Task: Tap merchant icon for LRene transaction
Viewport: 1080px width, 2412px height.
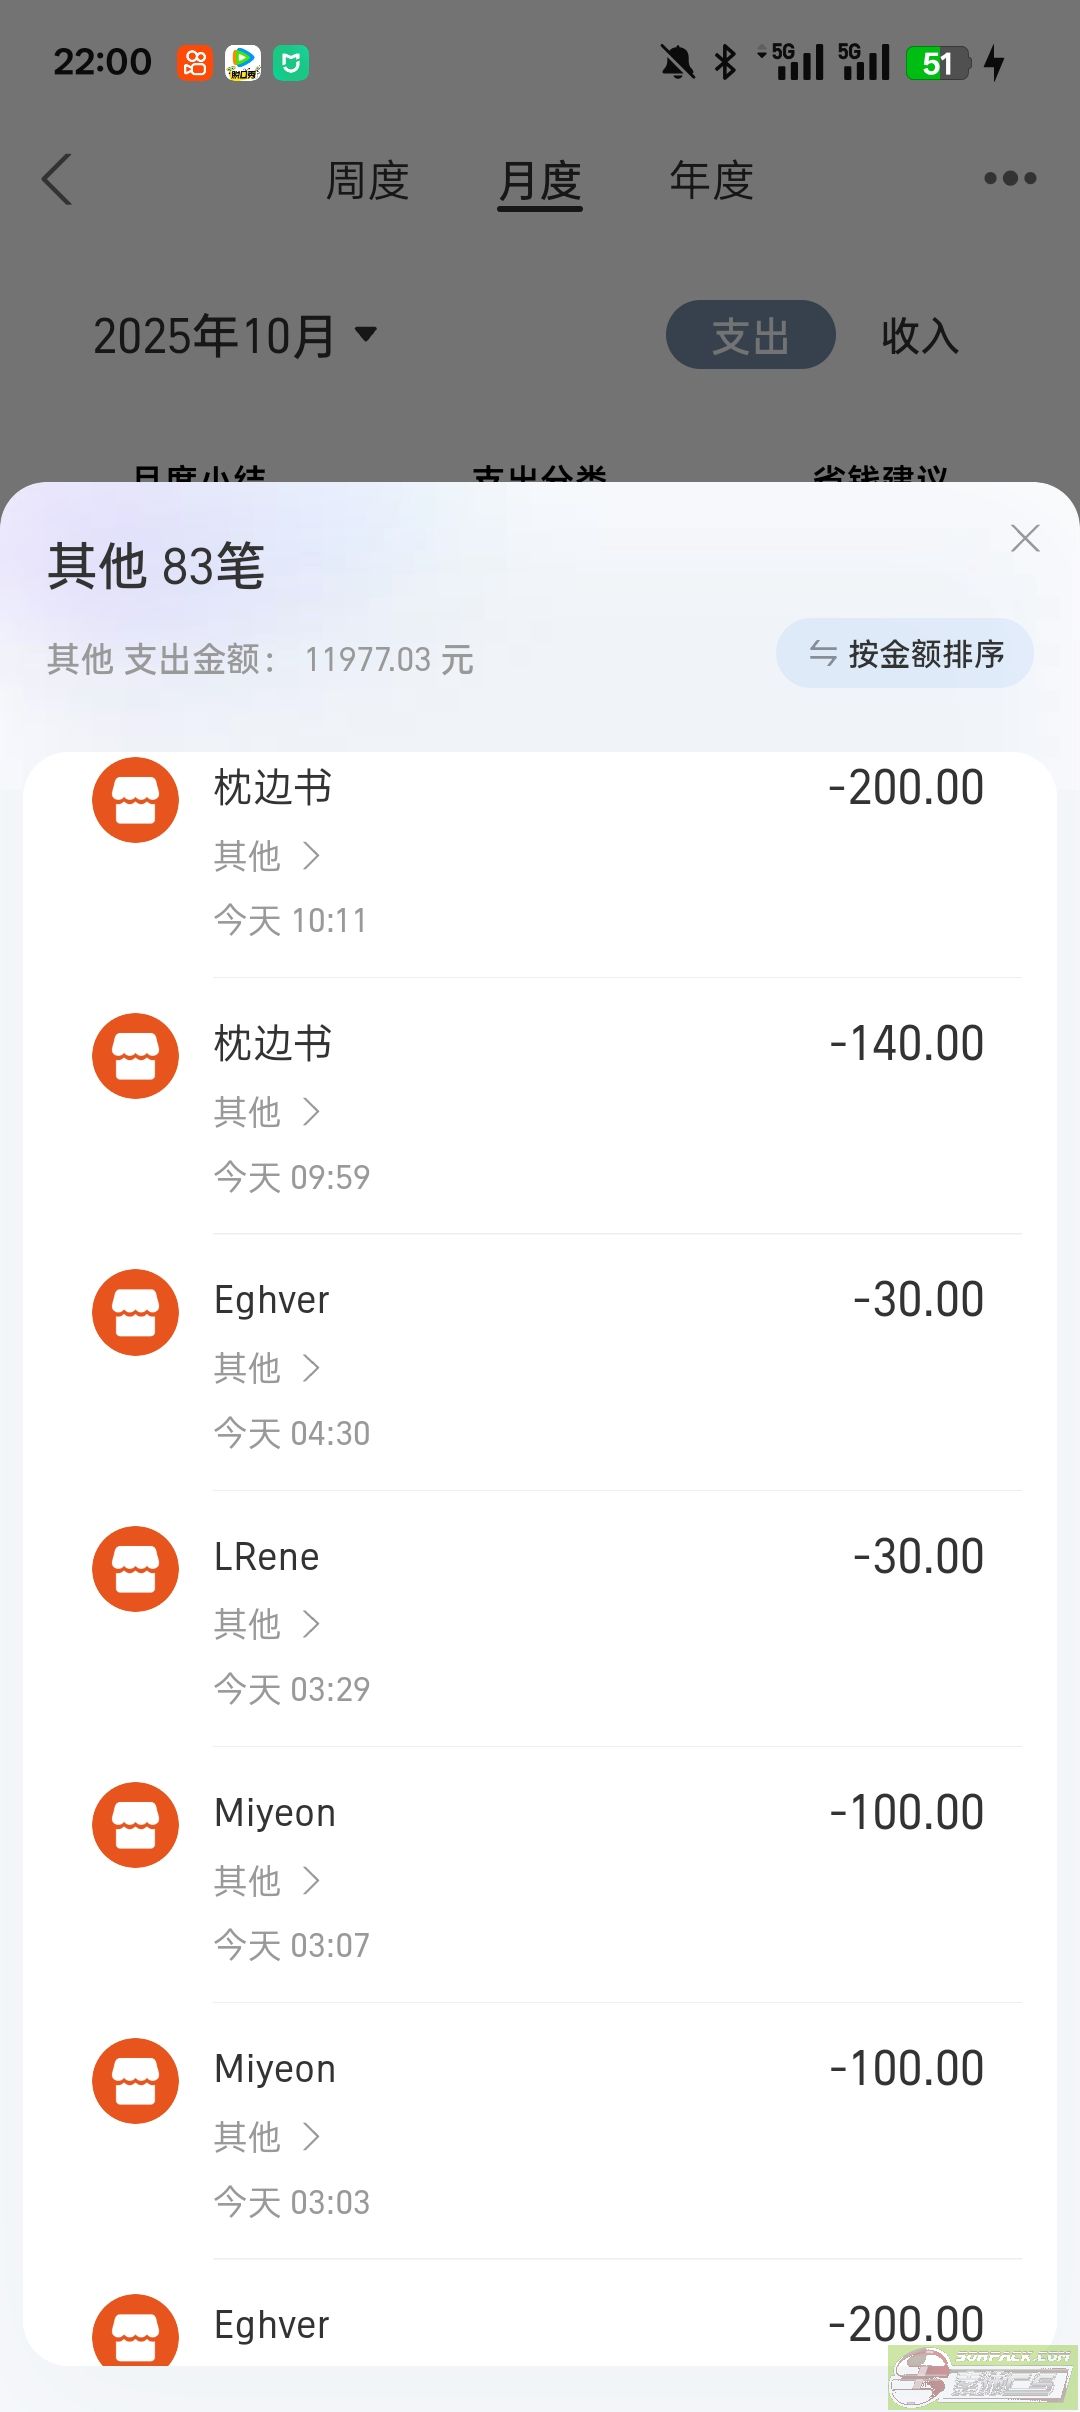Action: click(135, 1569)
